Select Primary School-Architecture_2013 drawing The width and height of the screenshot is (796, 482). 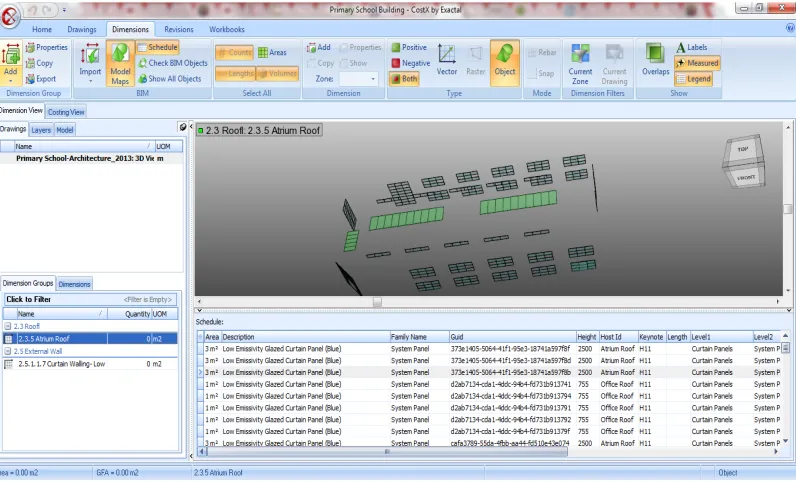(91, 158)
